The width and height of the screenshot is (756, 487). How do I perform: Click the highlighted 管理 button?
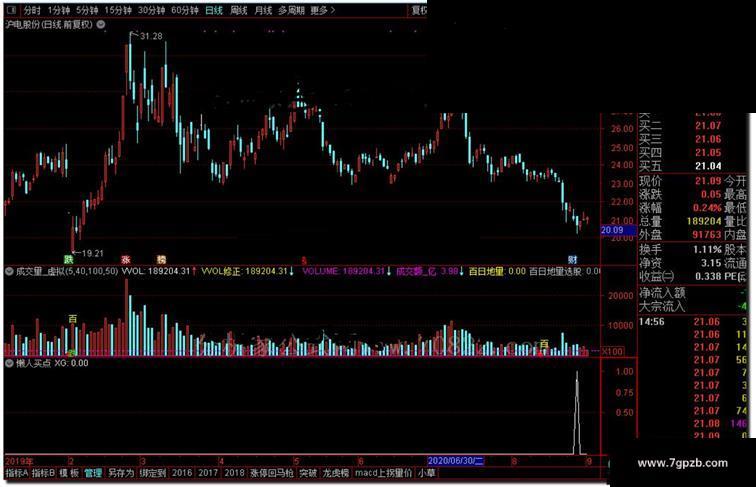click(93, 473)
